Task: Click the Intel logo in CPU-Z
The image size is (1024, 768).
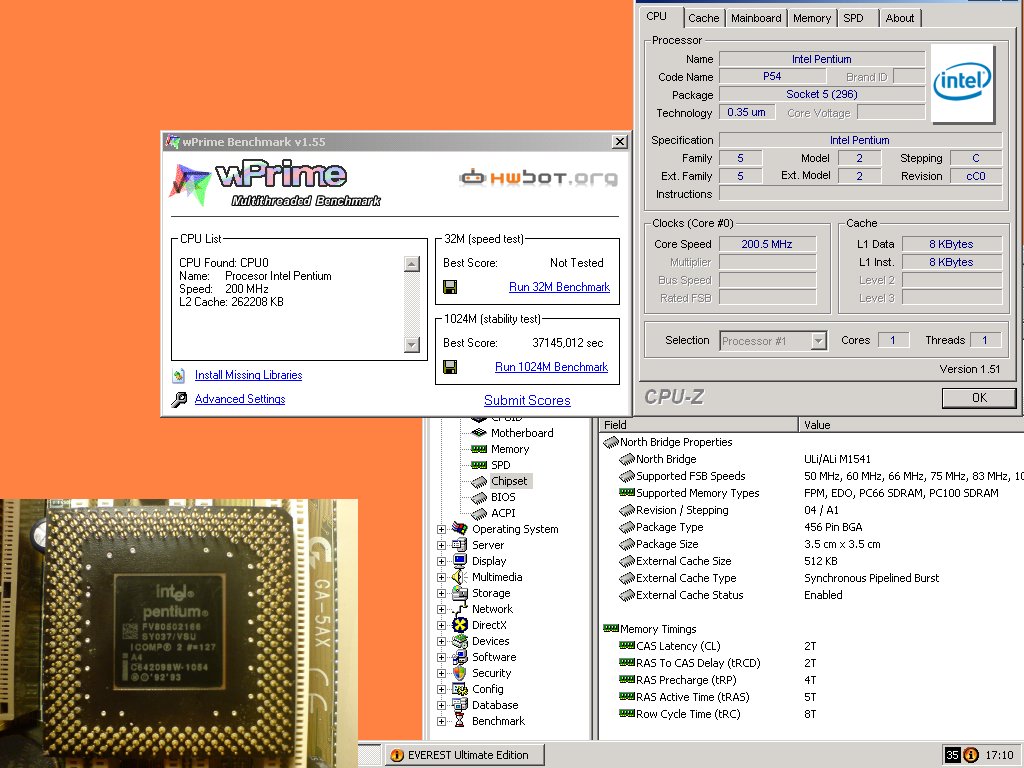Action: (x=963, y=83)
